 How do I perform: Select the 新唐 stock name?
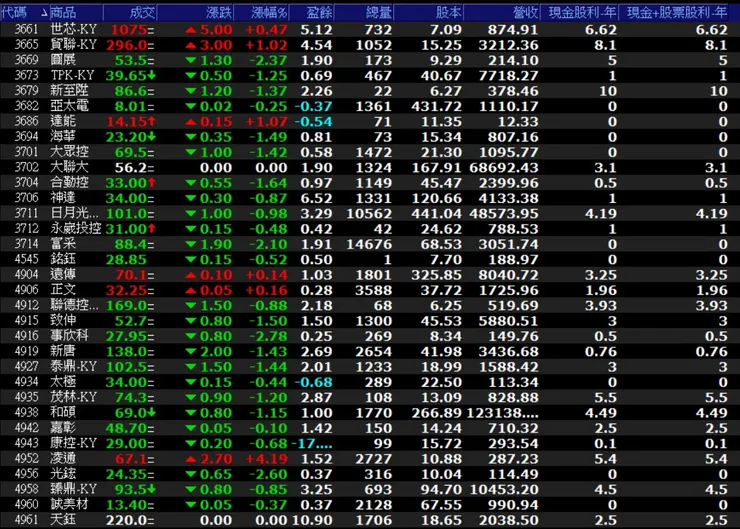(x=63, y=351)
